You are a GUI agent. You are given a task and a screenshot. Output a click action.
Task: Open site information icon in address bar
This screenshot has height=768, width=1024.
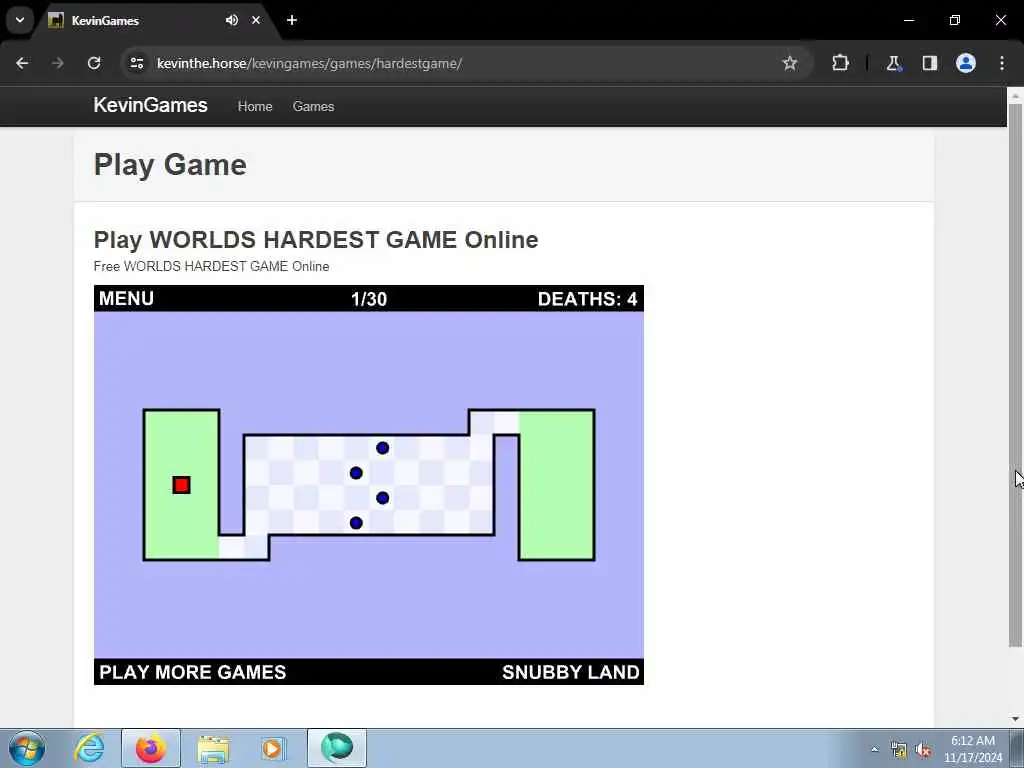(x=136, y=63)
